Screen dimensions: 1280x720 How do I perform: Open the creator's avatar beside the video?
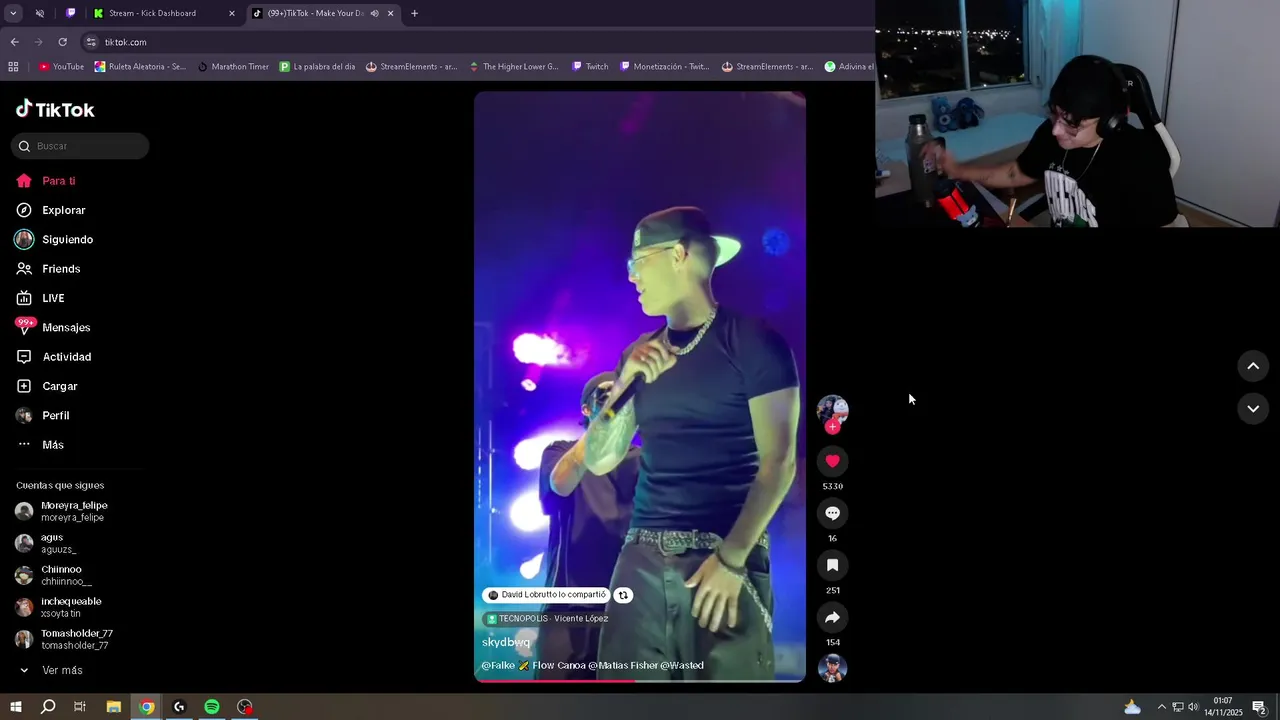coord(832,410)
